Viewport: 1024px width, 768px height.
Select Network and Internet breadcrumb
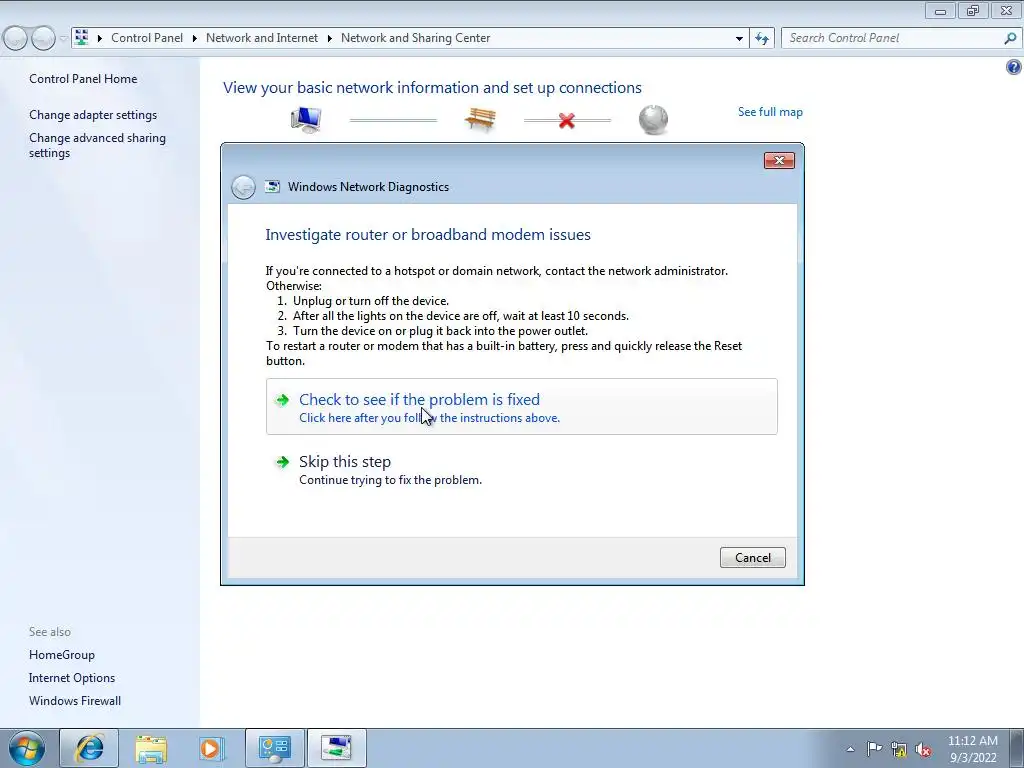tap(262, 38)
